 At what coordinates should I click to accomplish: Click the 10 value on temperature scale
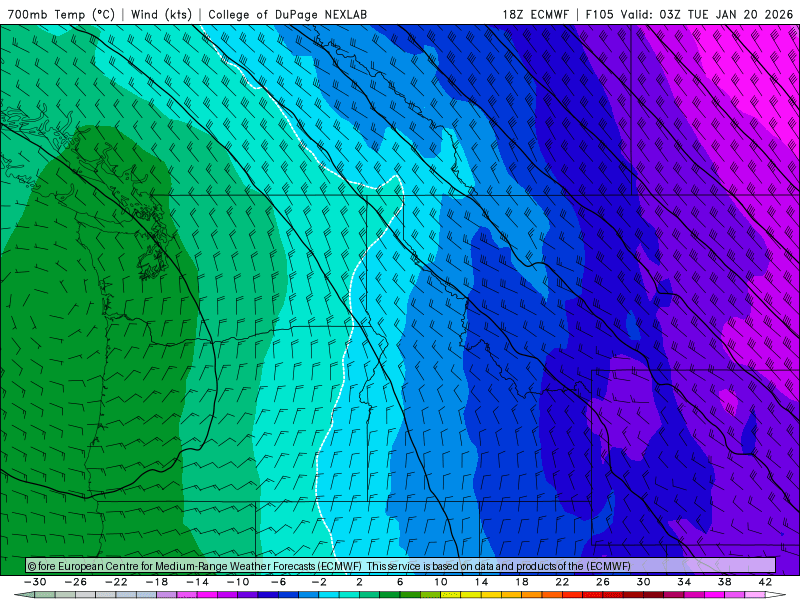[x=440, y=582]
